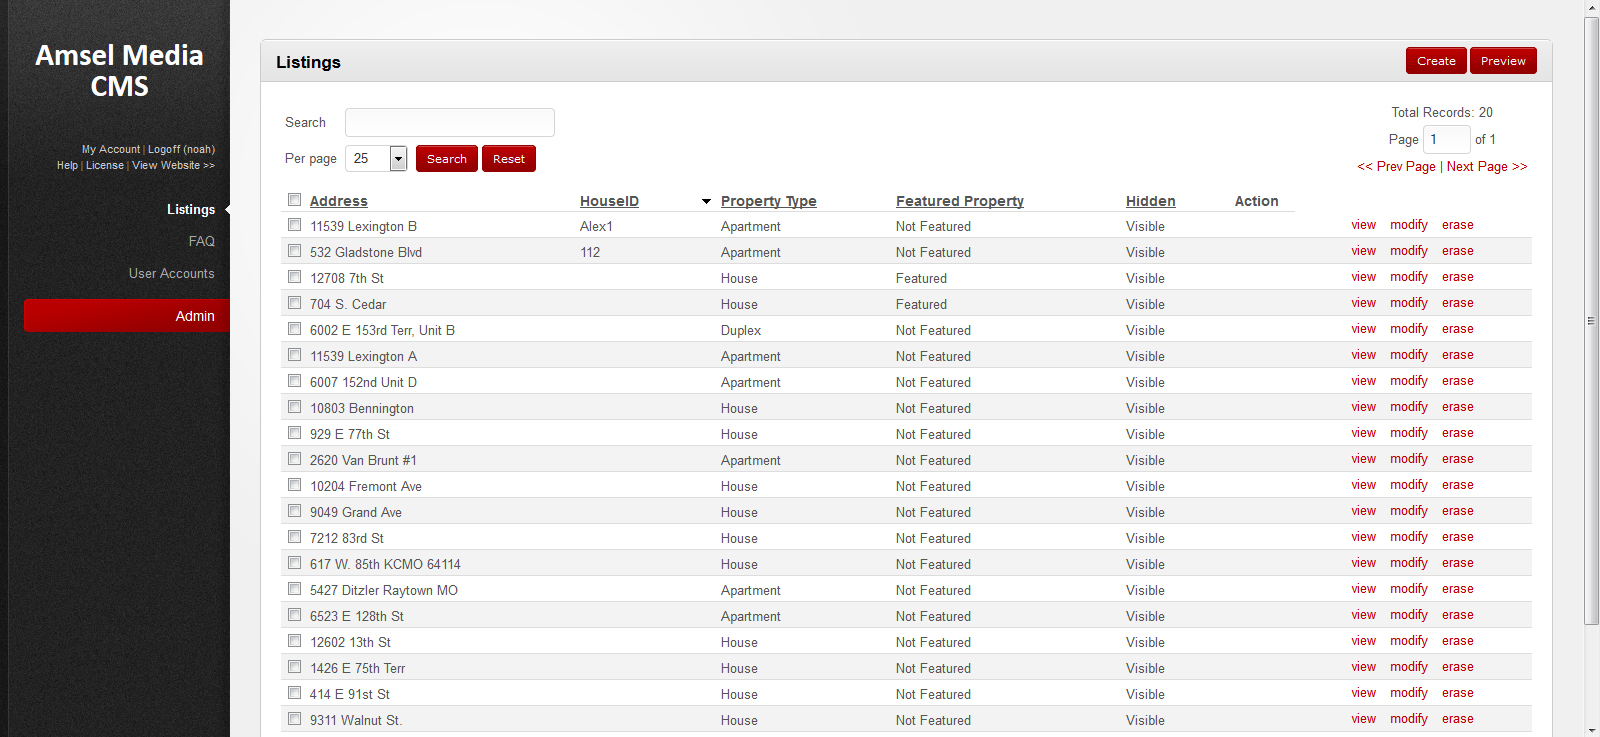Open the Admin sidebar tab
This screenshot has width=1600, height=737.
tap(194, 316)
